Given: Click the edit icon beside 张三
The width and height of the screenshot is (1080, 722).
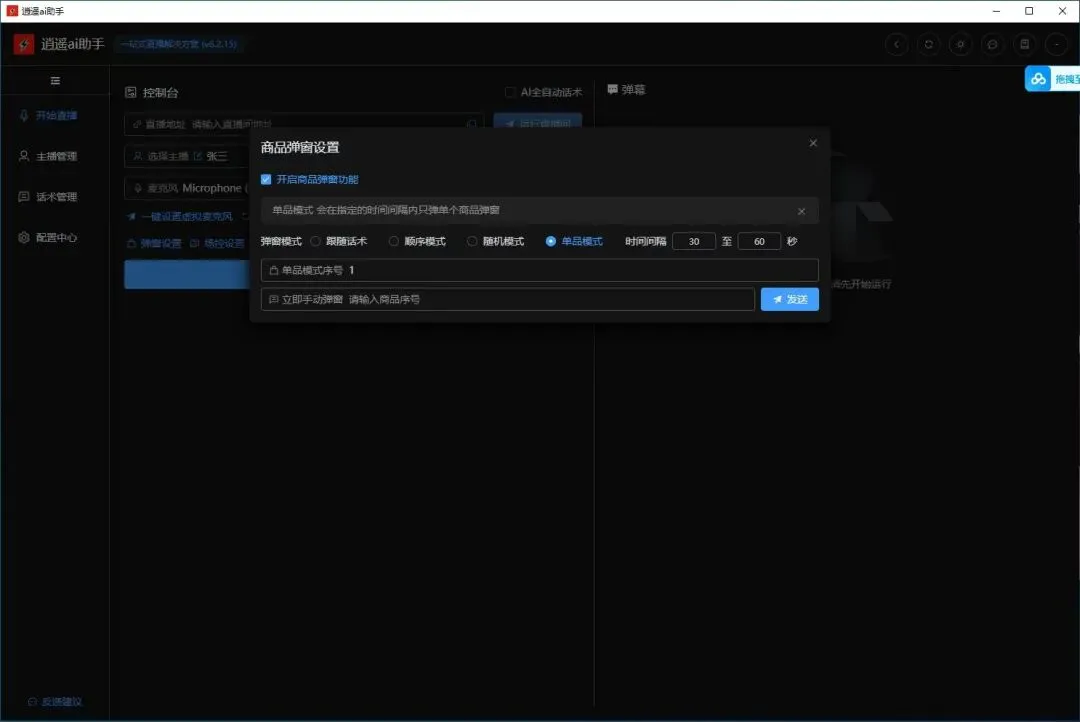Looking at the screenshot, I should coord(198,156).
